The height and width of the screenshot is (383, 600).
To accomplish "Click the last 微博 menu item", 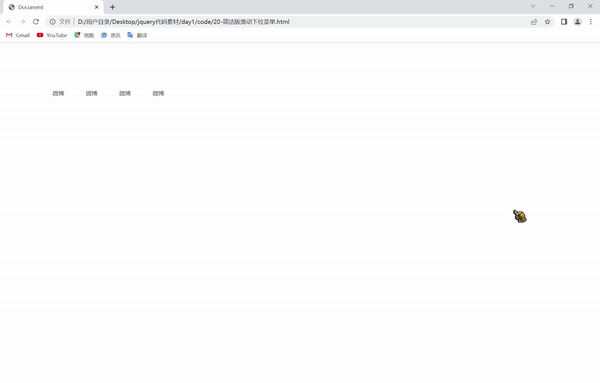I will tap(158, 93).
